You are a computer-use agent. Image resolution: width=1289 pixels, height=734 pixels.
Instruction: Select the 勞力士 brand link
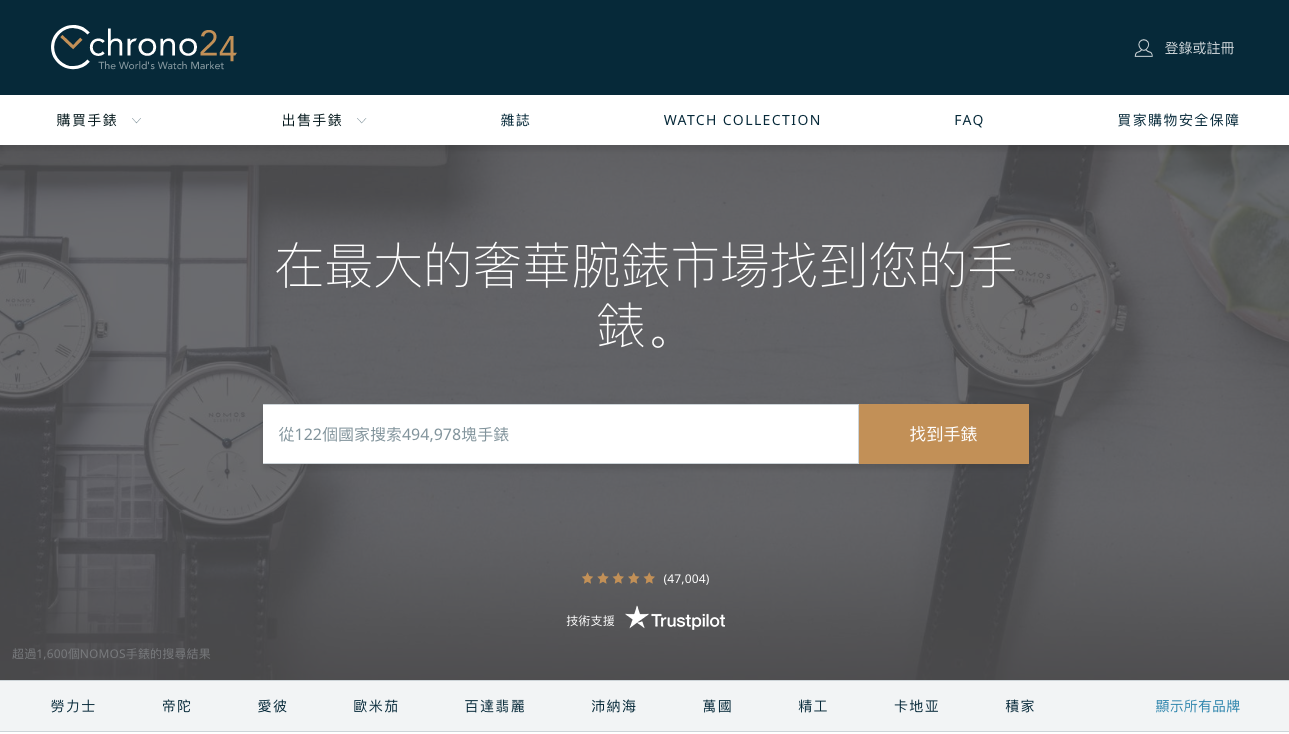73,706
